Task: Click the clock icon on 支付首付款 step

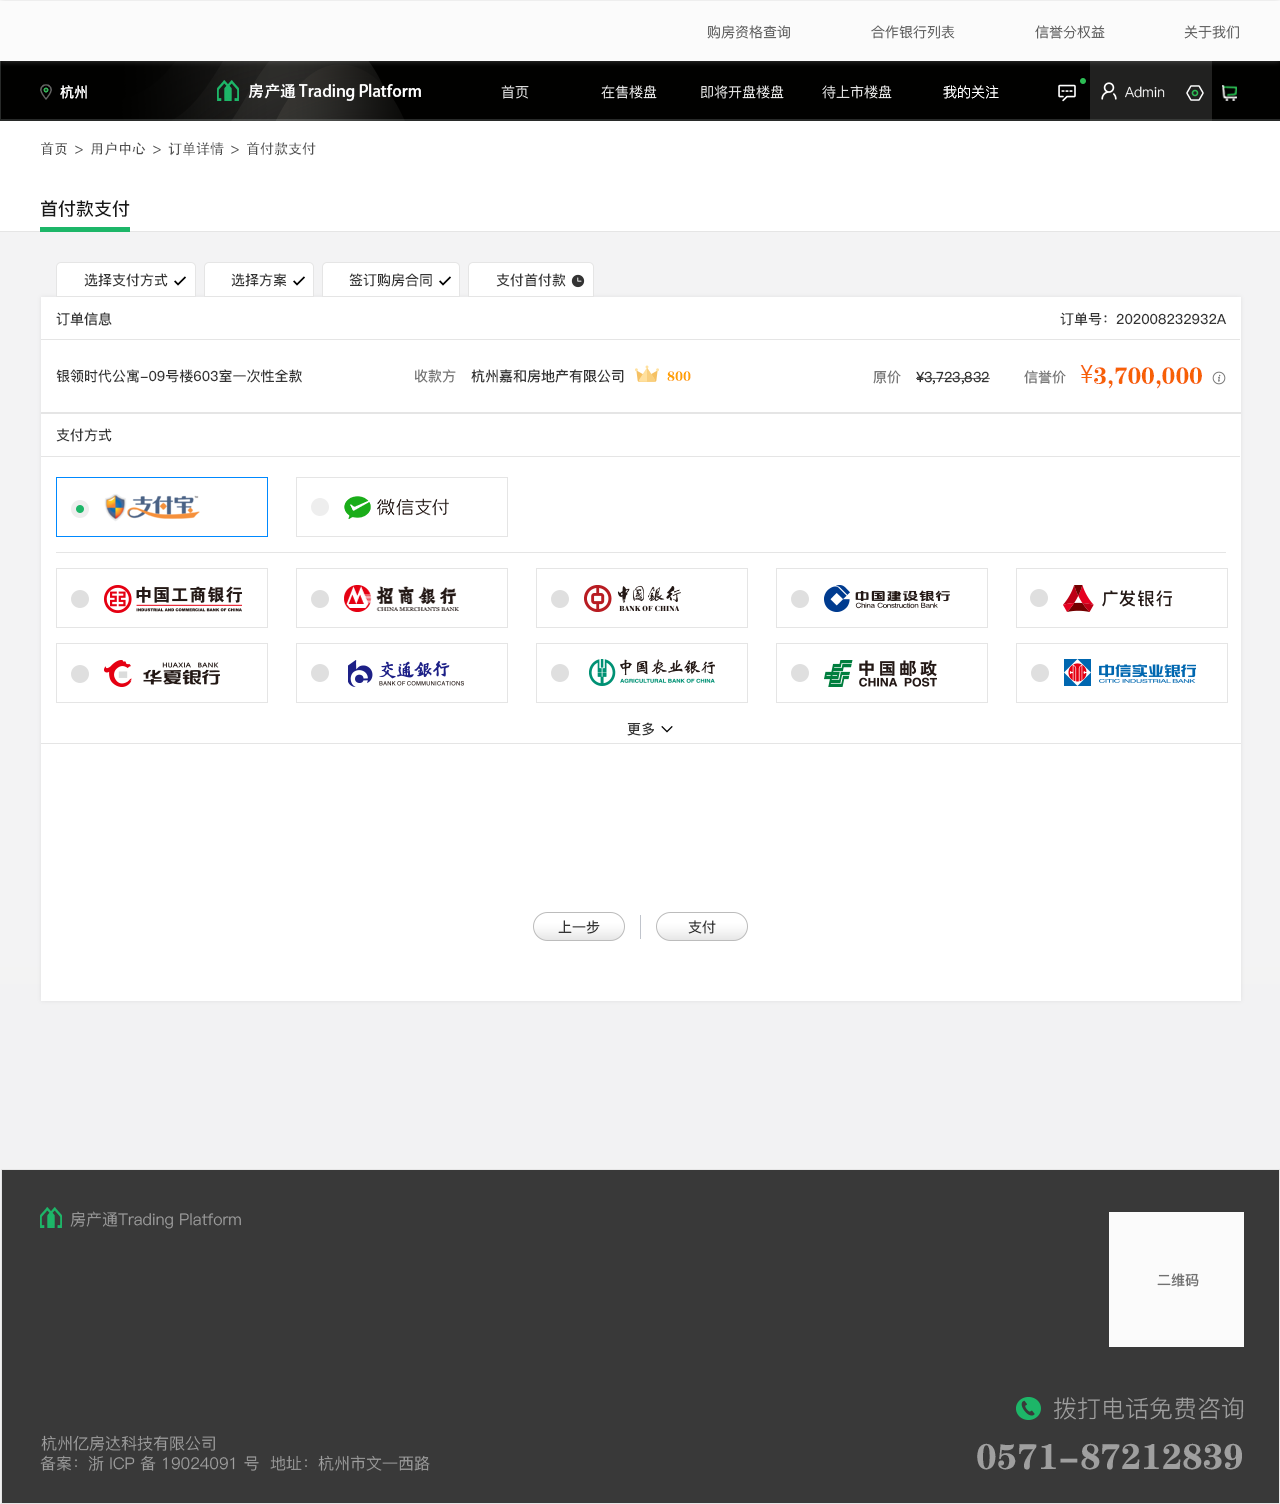Action: coord(578,281)
